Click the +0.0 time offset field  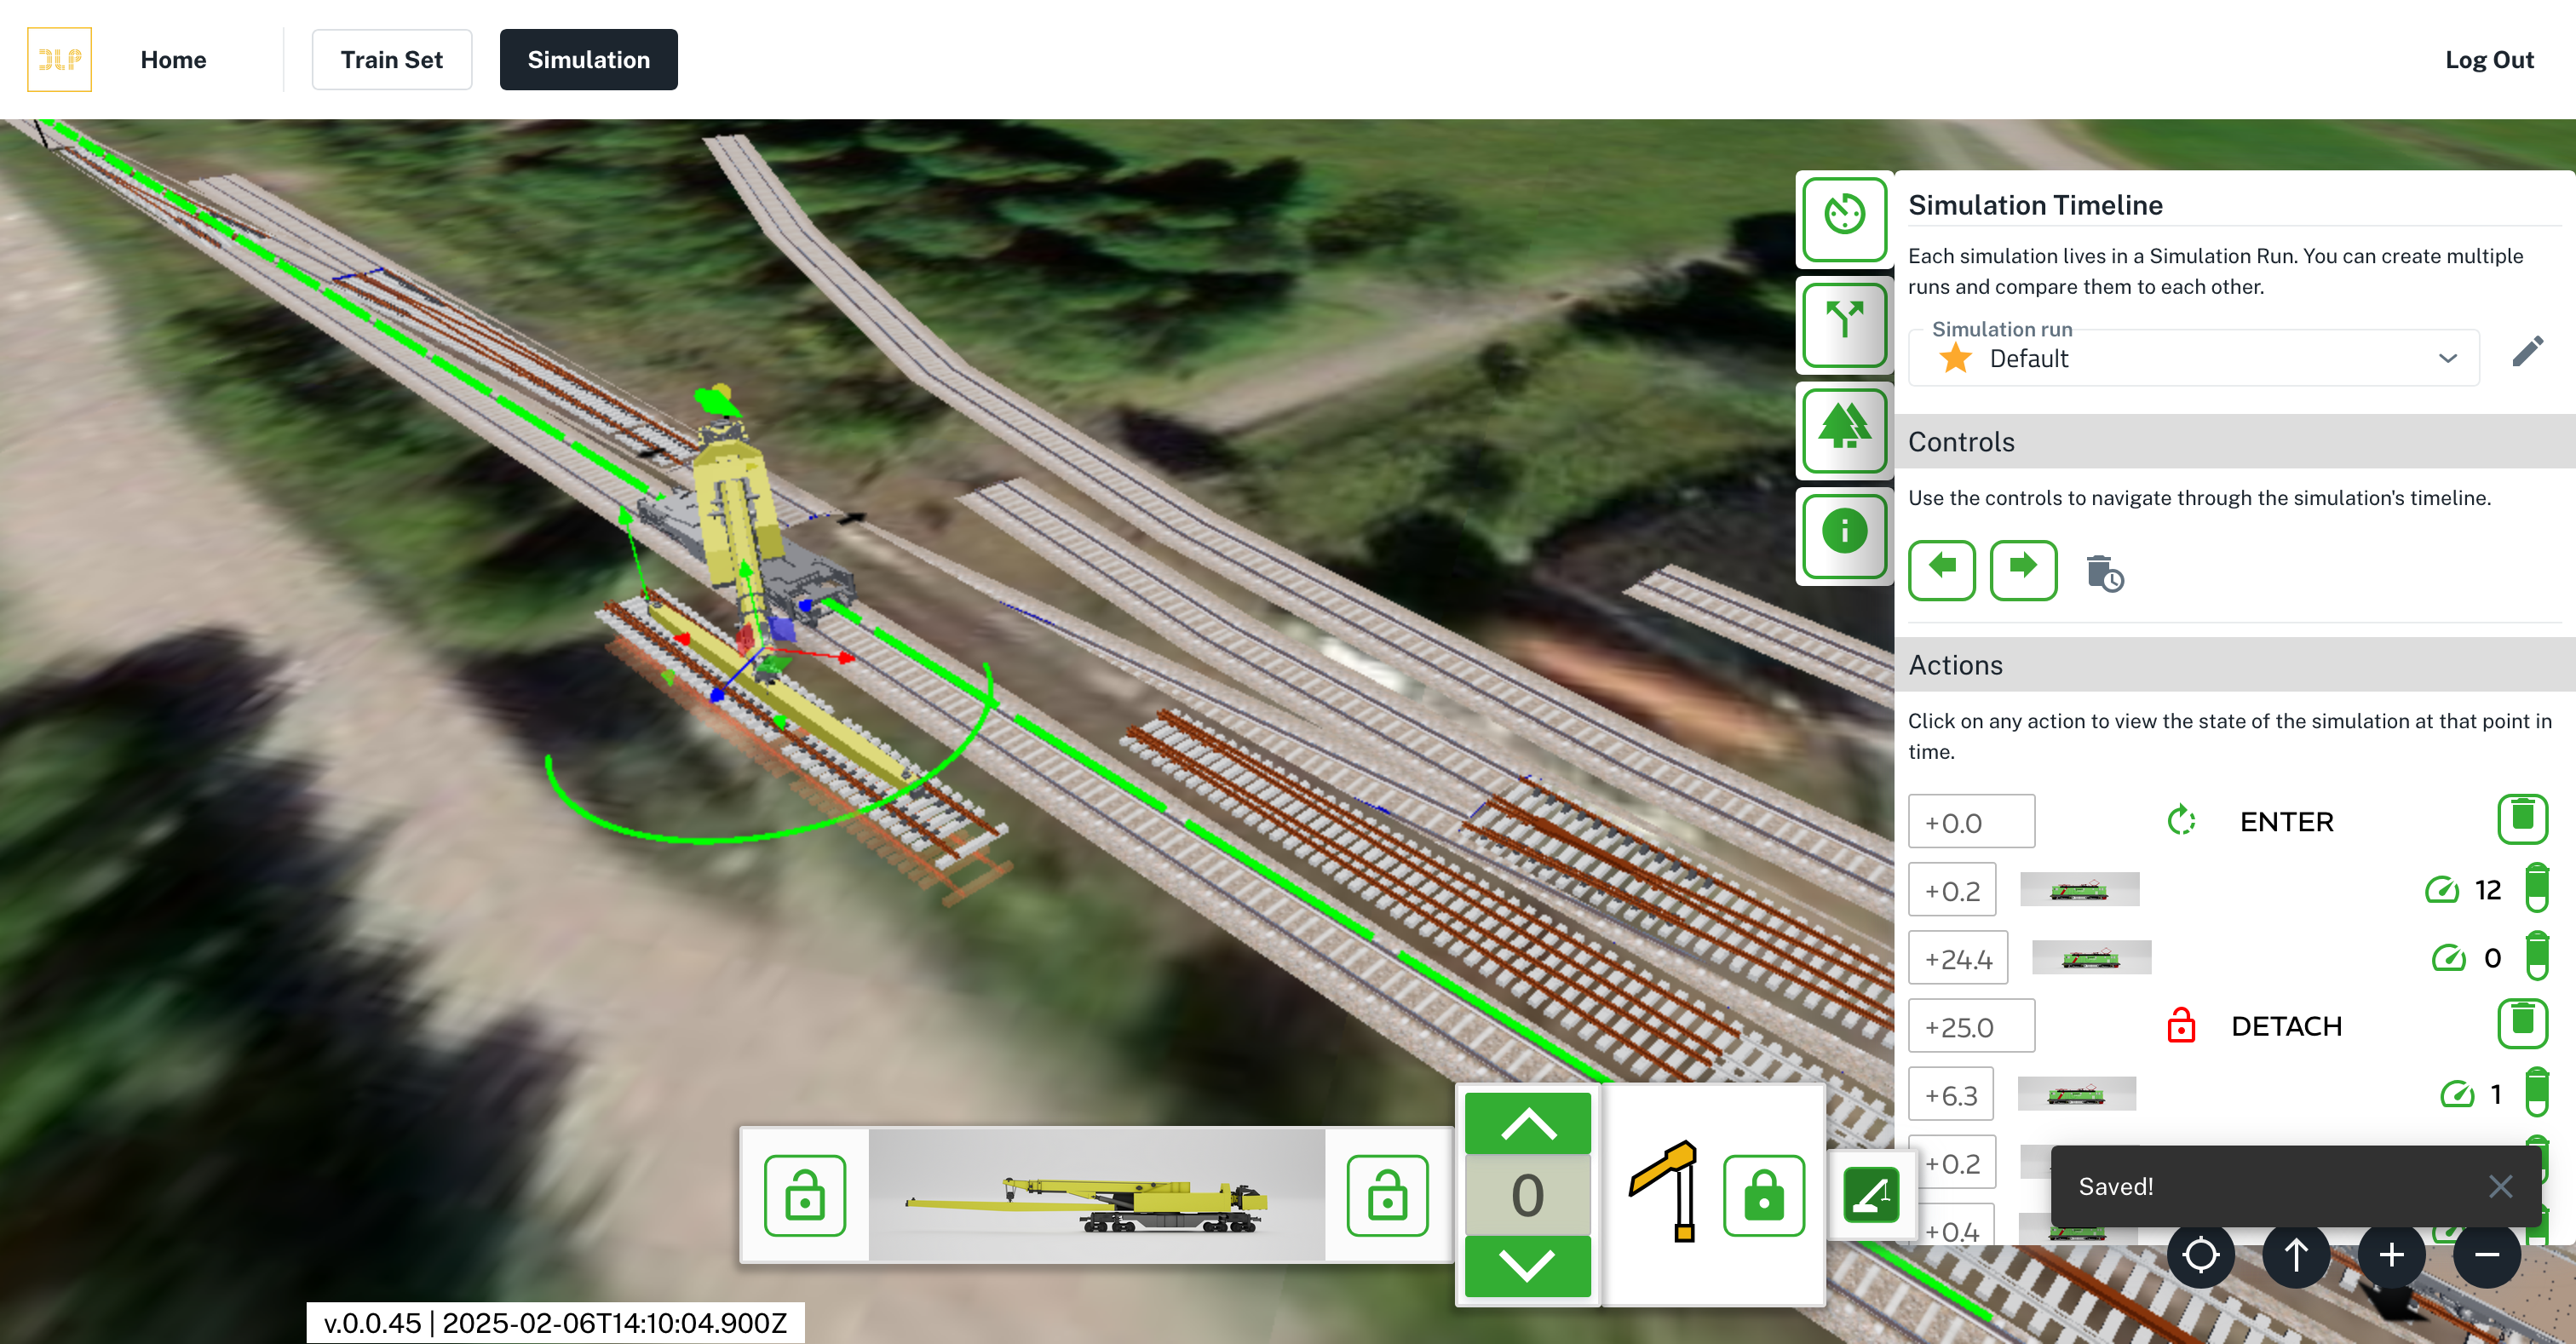tap(1970, 821)
